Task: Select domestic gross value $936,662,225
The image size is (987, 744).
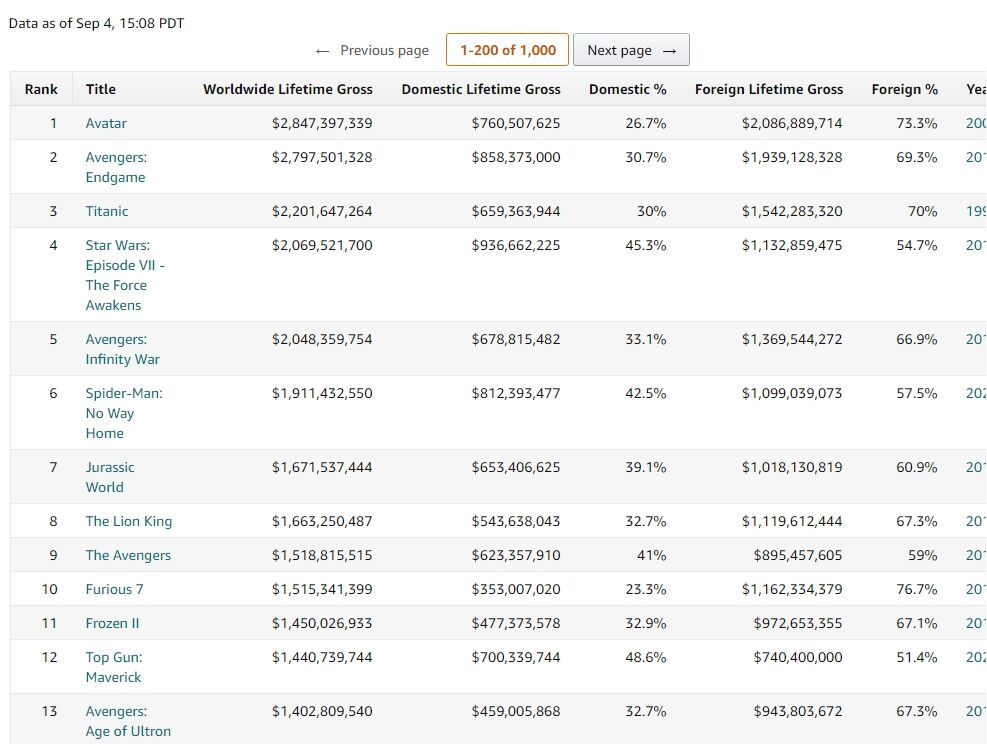Action: 516,245
